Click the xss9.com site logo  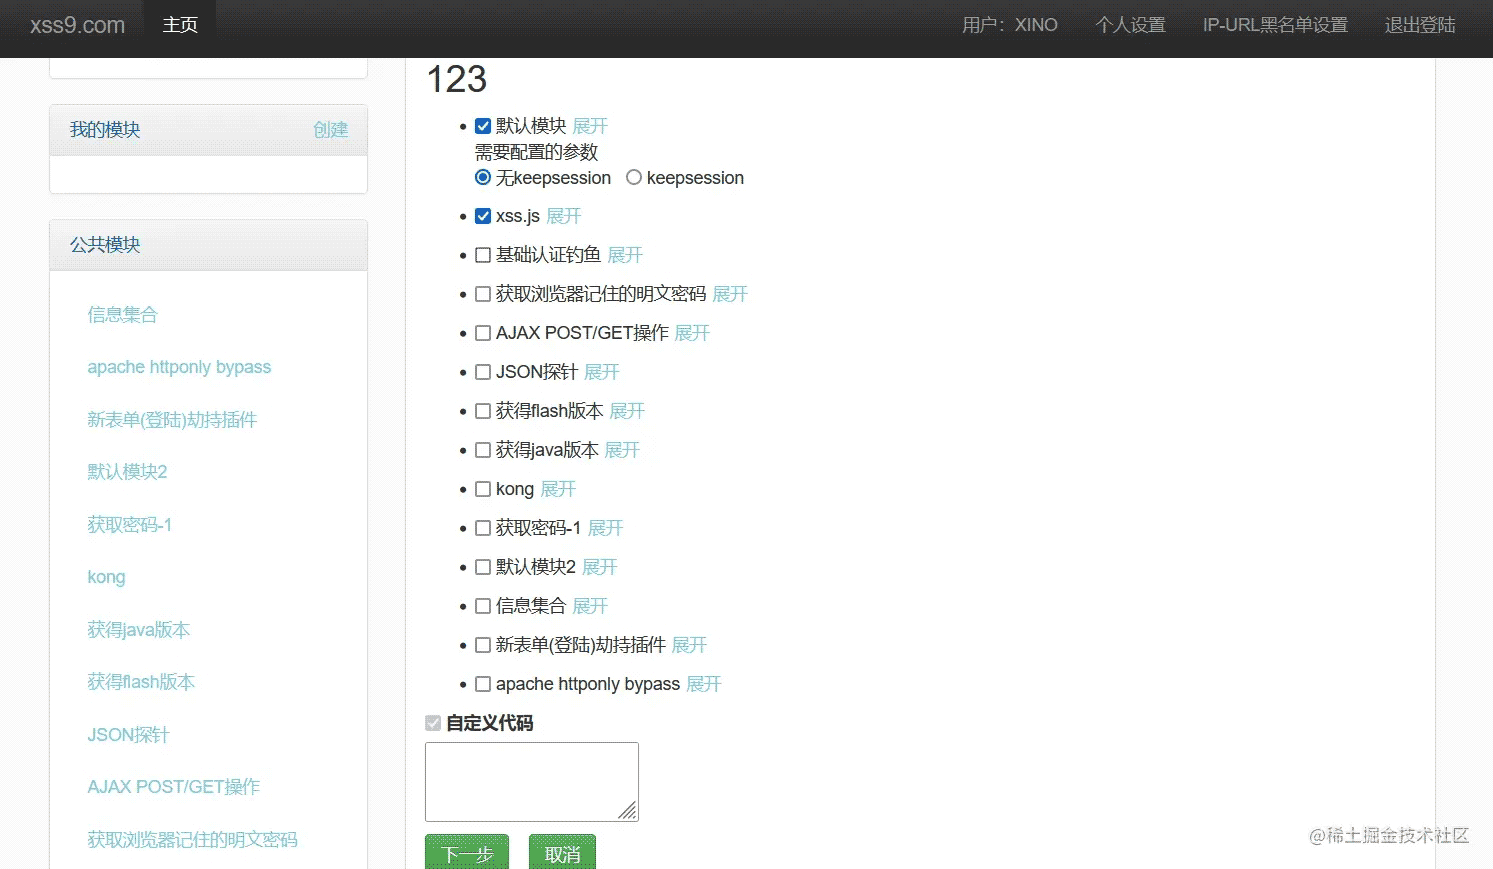click(78, 25)
